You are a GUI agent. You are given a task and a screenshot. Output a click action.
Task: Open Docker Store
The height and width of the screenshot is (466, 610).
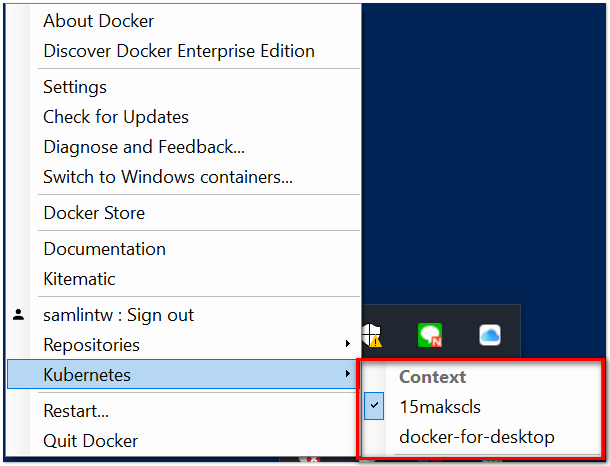point(183,213)
